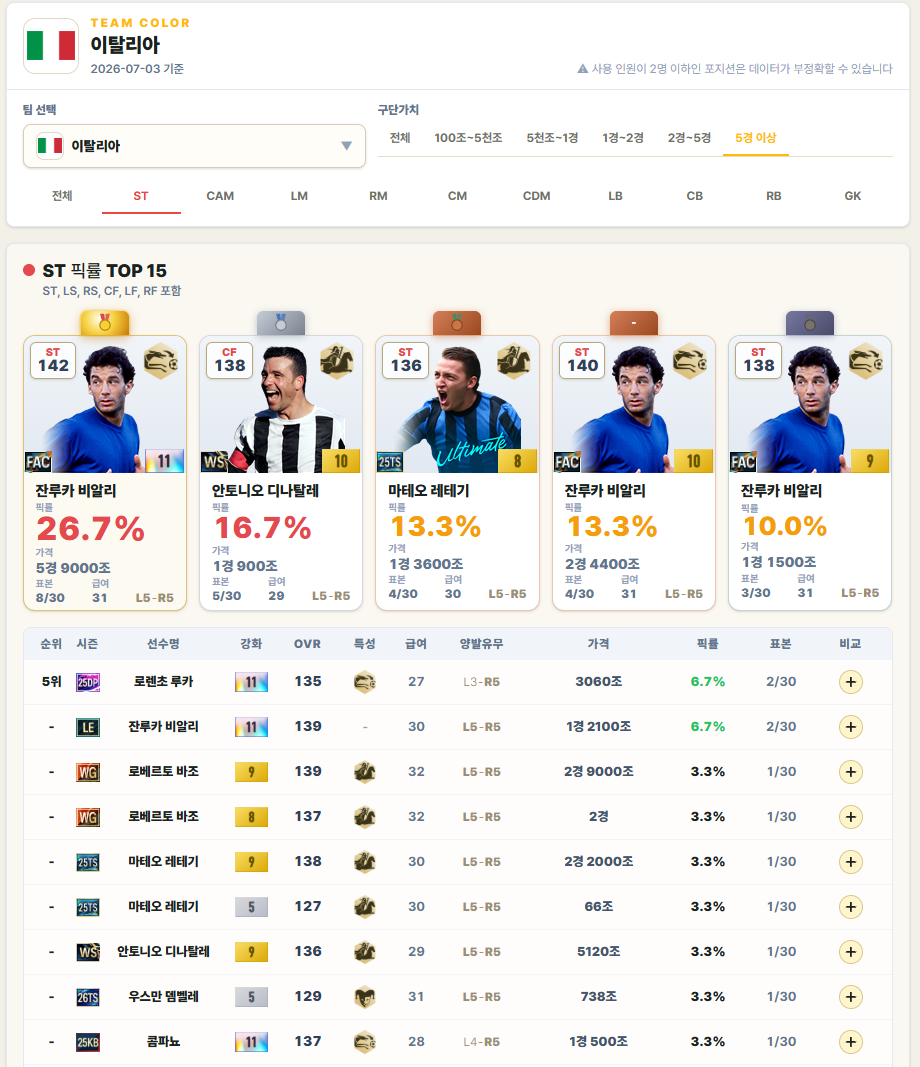Image resolution: width=920 pixels, height=1067 pixels.
Task: Click the trait emblem on 마테오 레테기 card
Action: coord(513,361)
